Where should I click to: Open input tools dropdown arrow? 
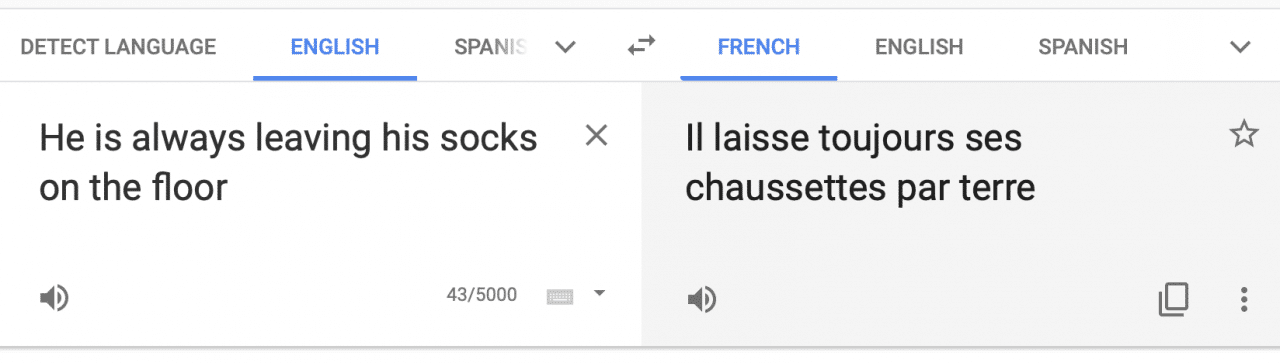(x=599, y=293)
